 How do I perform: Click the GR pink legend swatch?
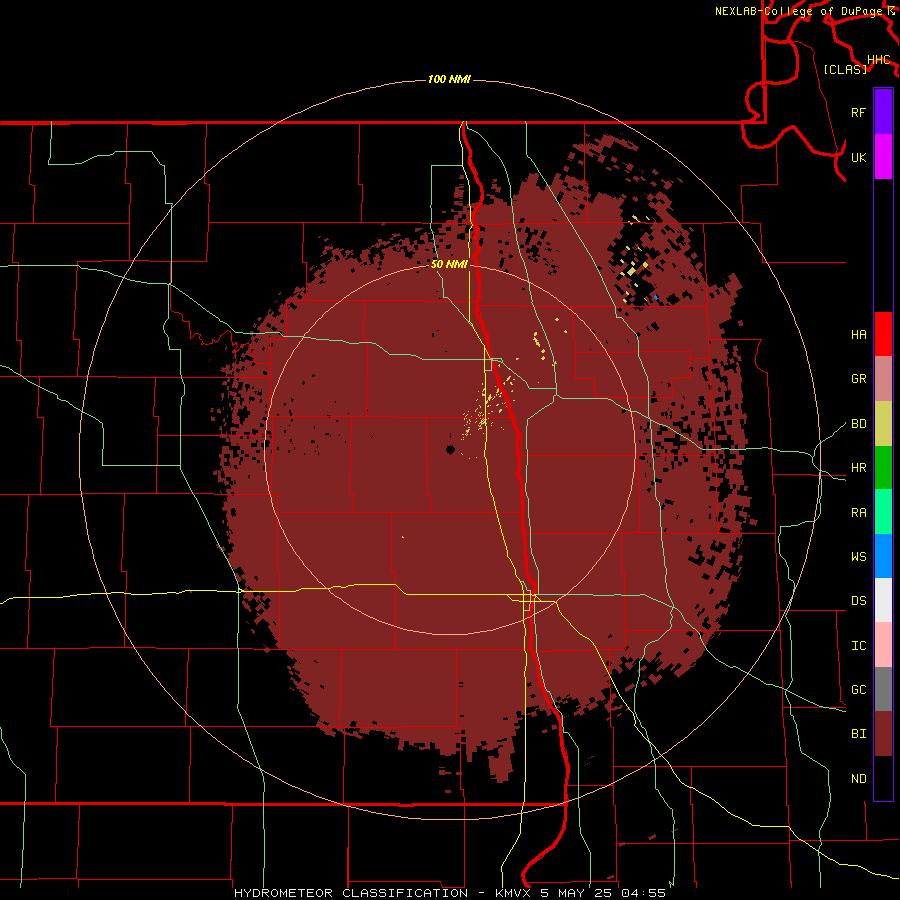(883, 379)
